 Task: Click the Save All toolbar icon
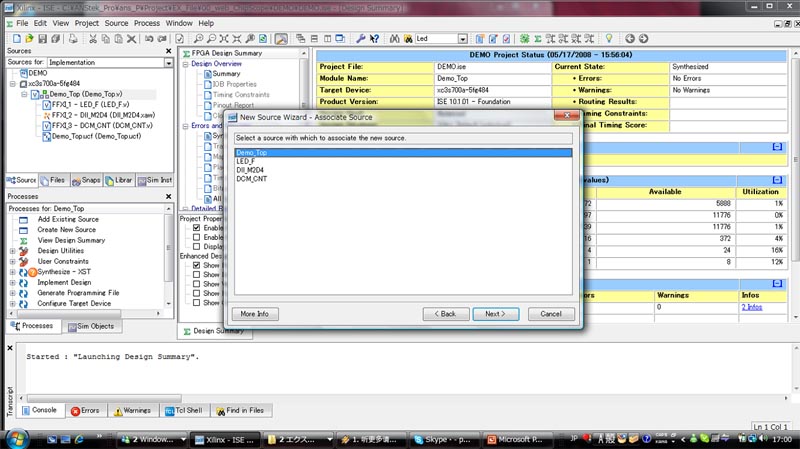56,39
